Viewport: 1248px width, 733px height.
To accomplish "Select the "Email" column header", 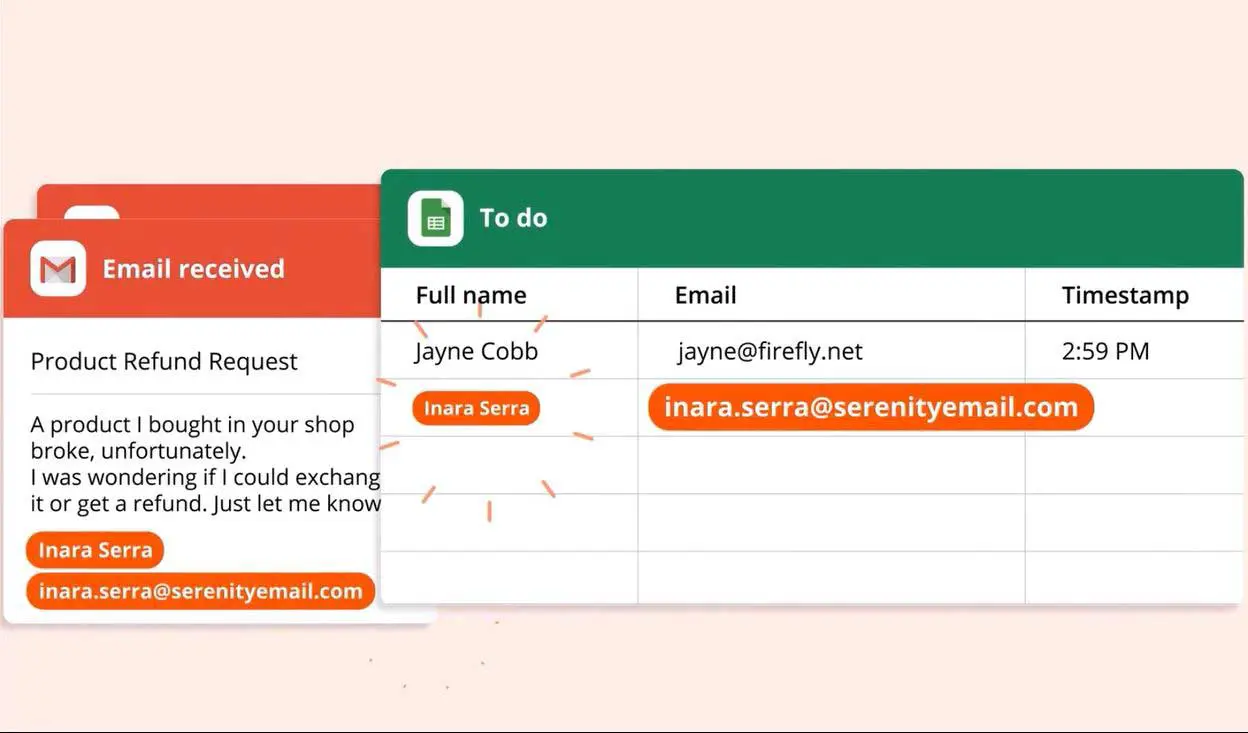I will [705, 296].
